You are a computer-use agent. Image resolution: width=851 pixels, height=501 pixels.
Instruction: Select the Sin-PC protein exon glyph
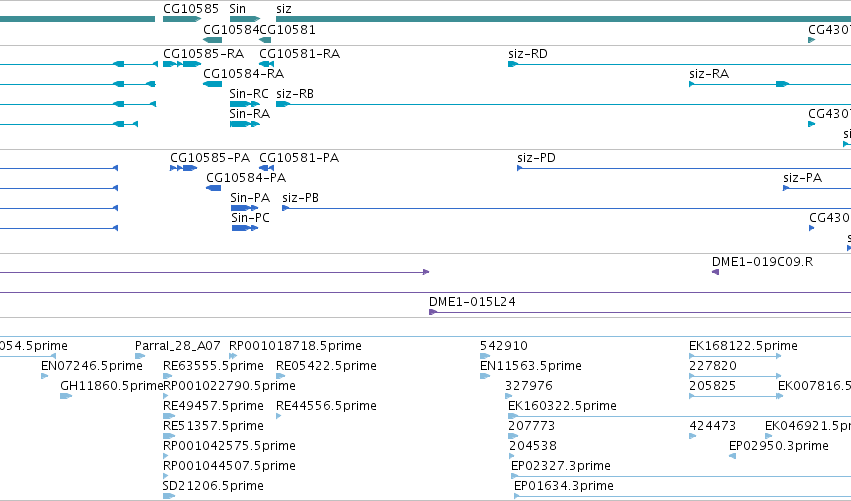pos(244,228)
